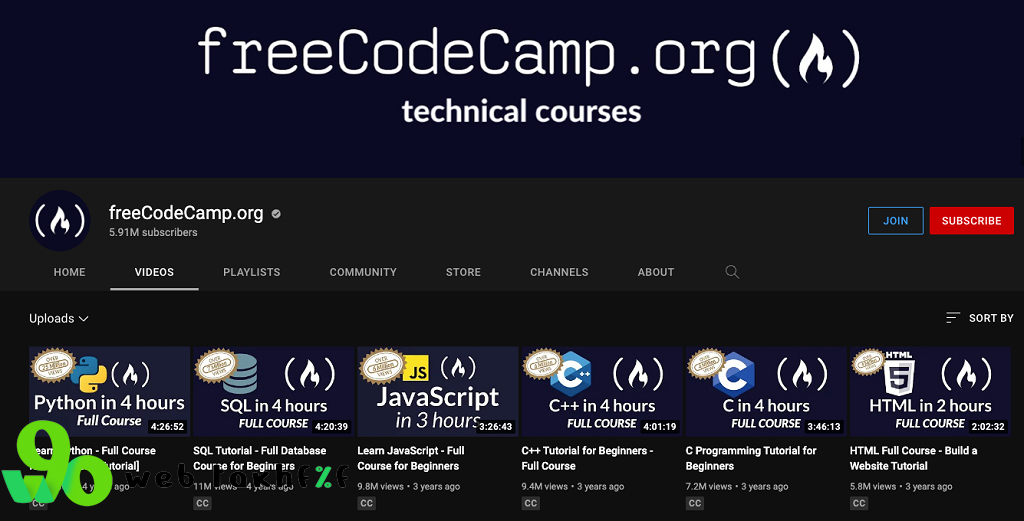Click CC badge under C Programming video
Viewport: 1024px width, 521px height.
click(x=695, y=503)
